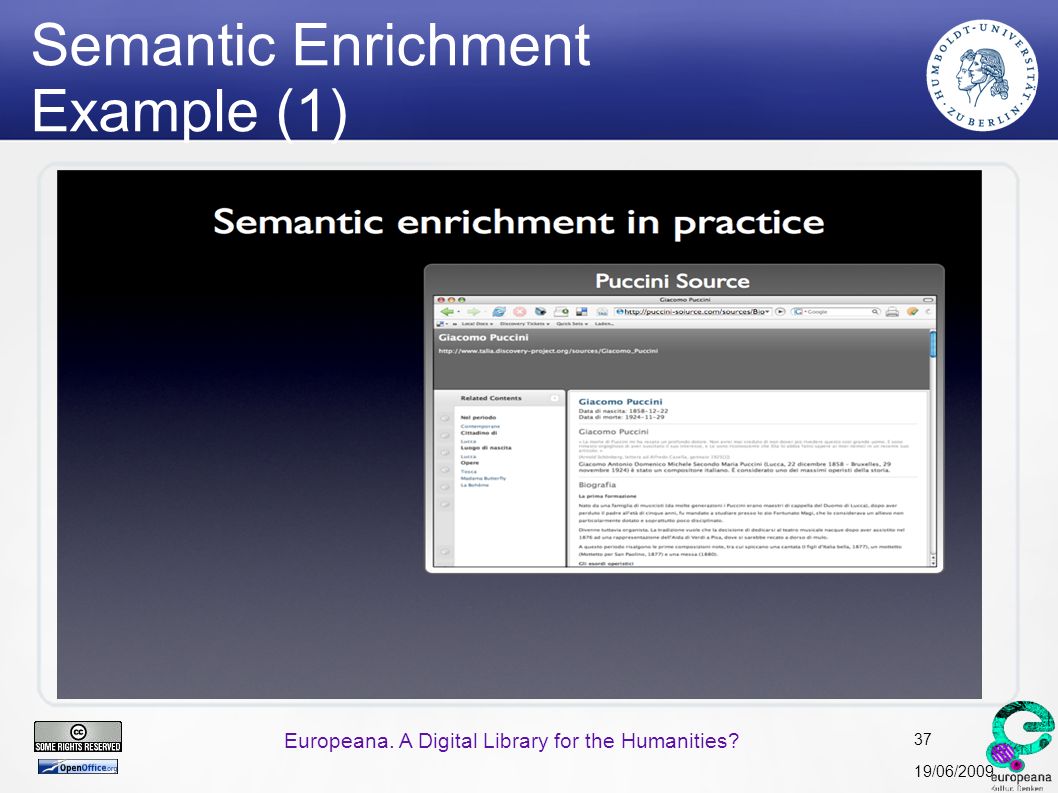The image size is (1058, 793).
Task: Click the Madama Butterfly link
Action: click(483, 478)
